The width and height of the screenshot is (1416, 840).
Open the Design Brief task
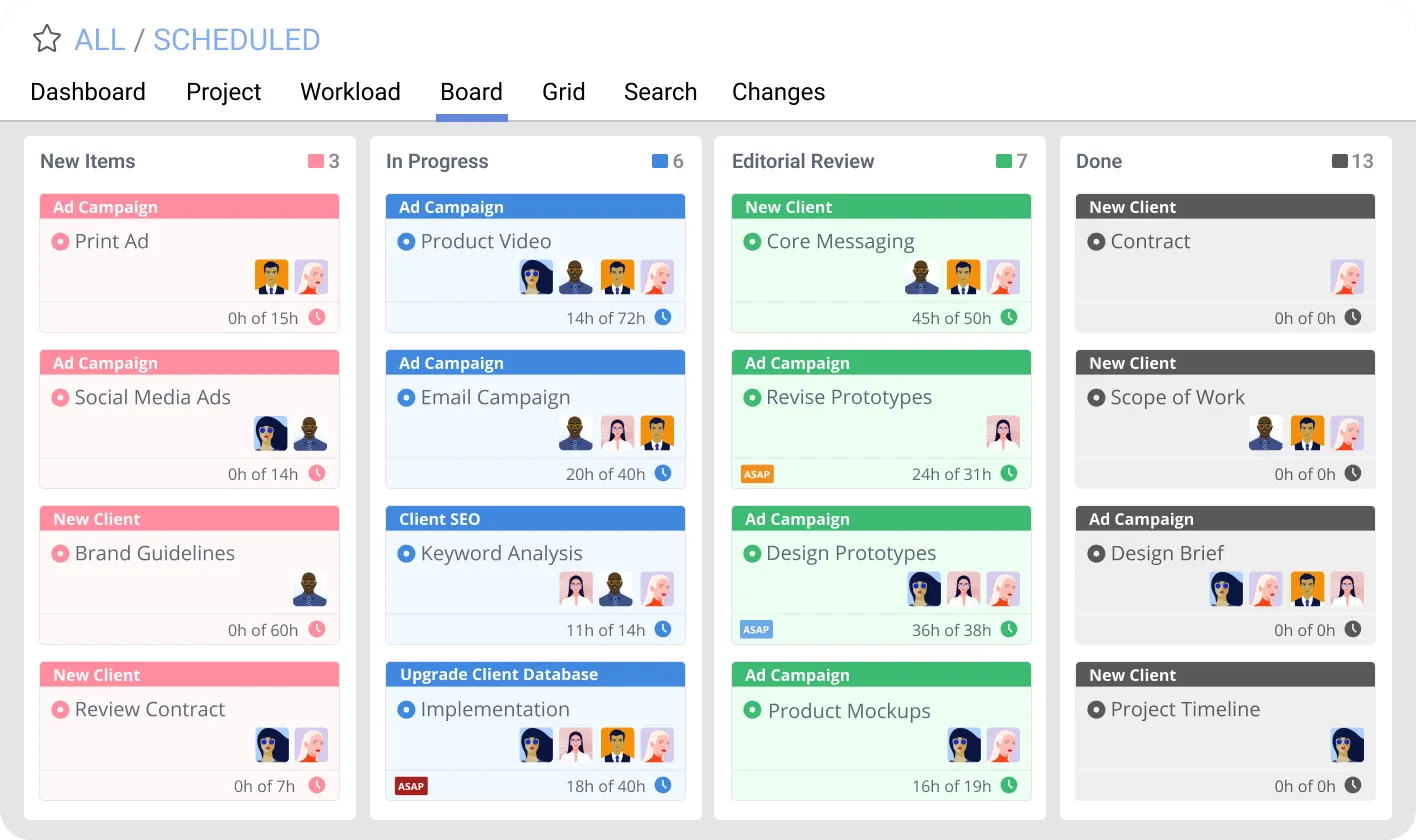click(x=1167, y=553)
